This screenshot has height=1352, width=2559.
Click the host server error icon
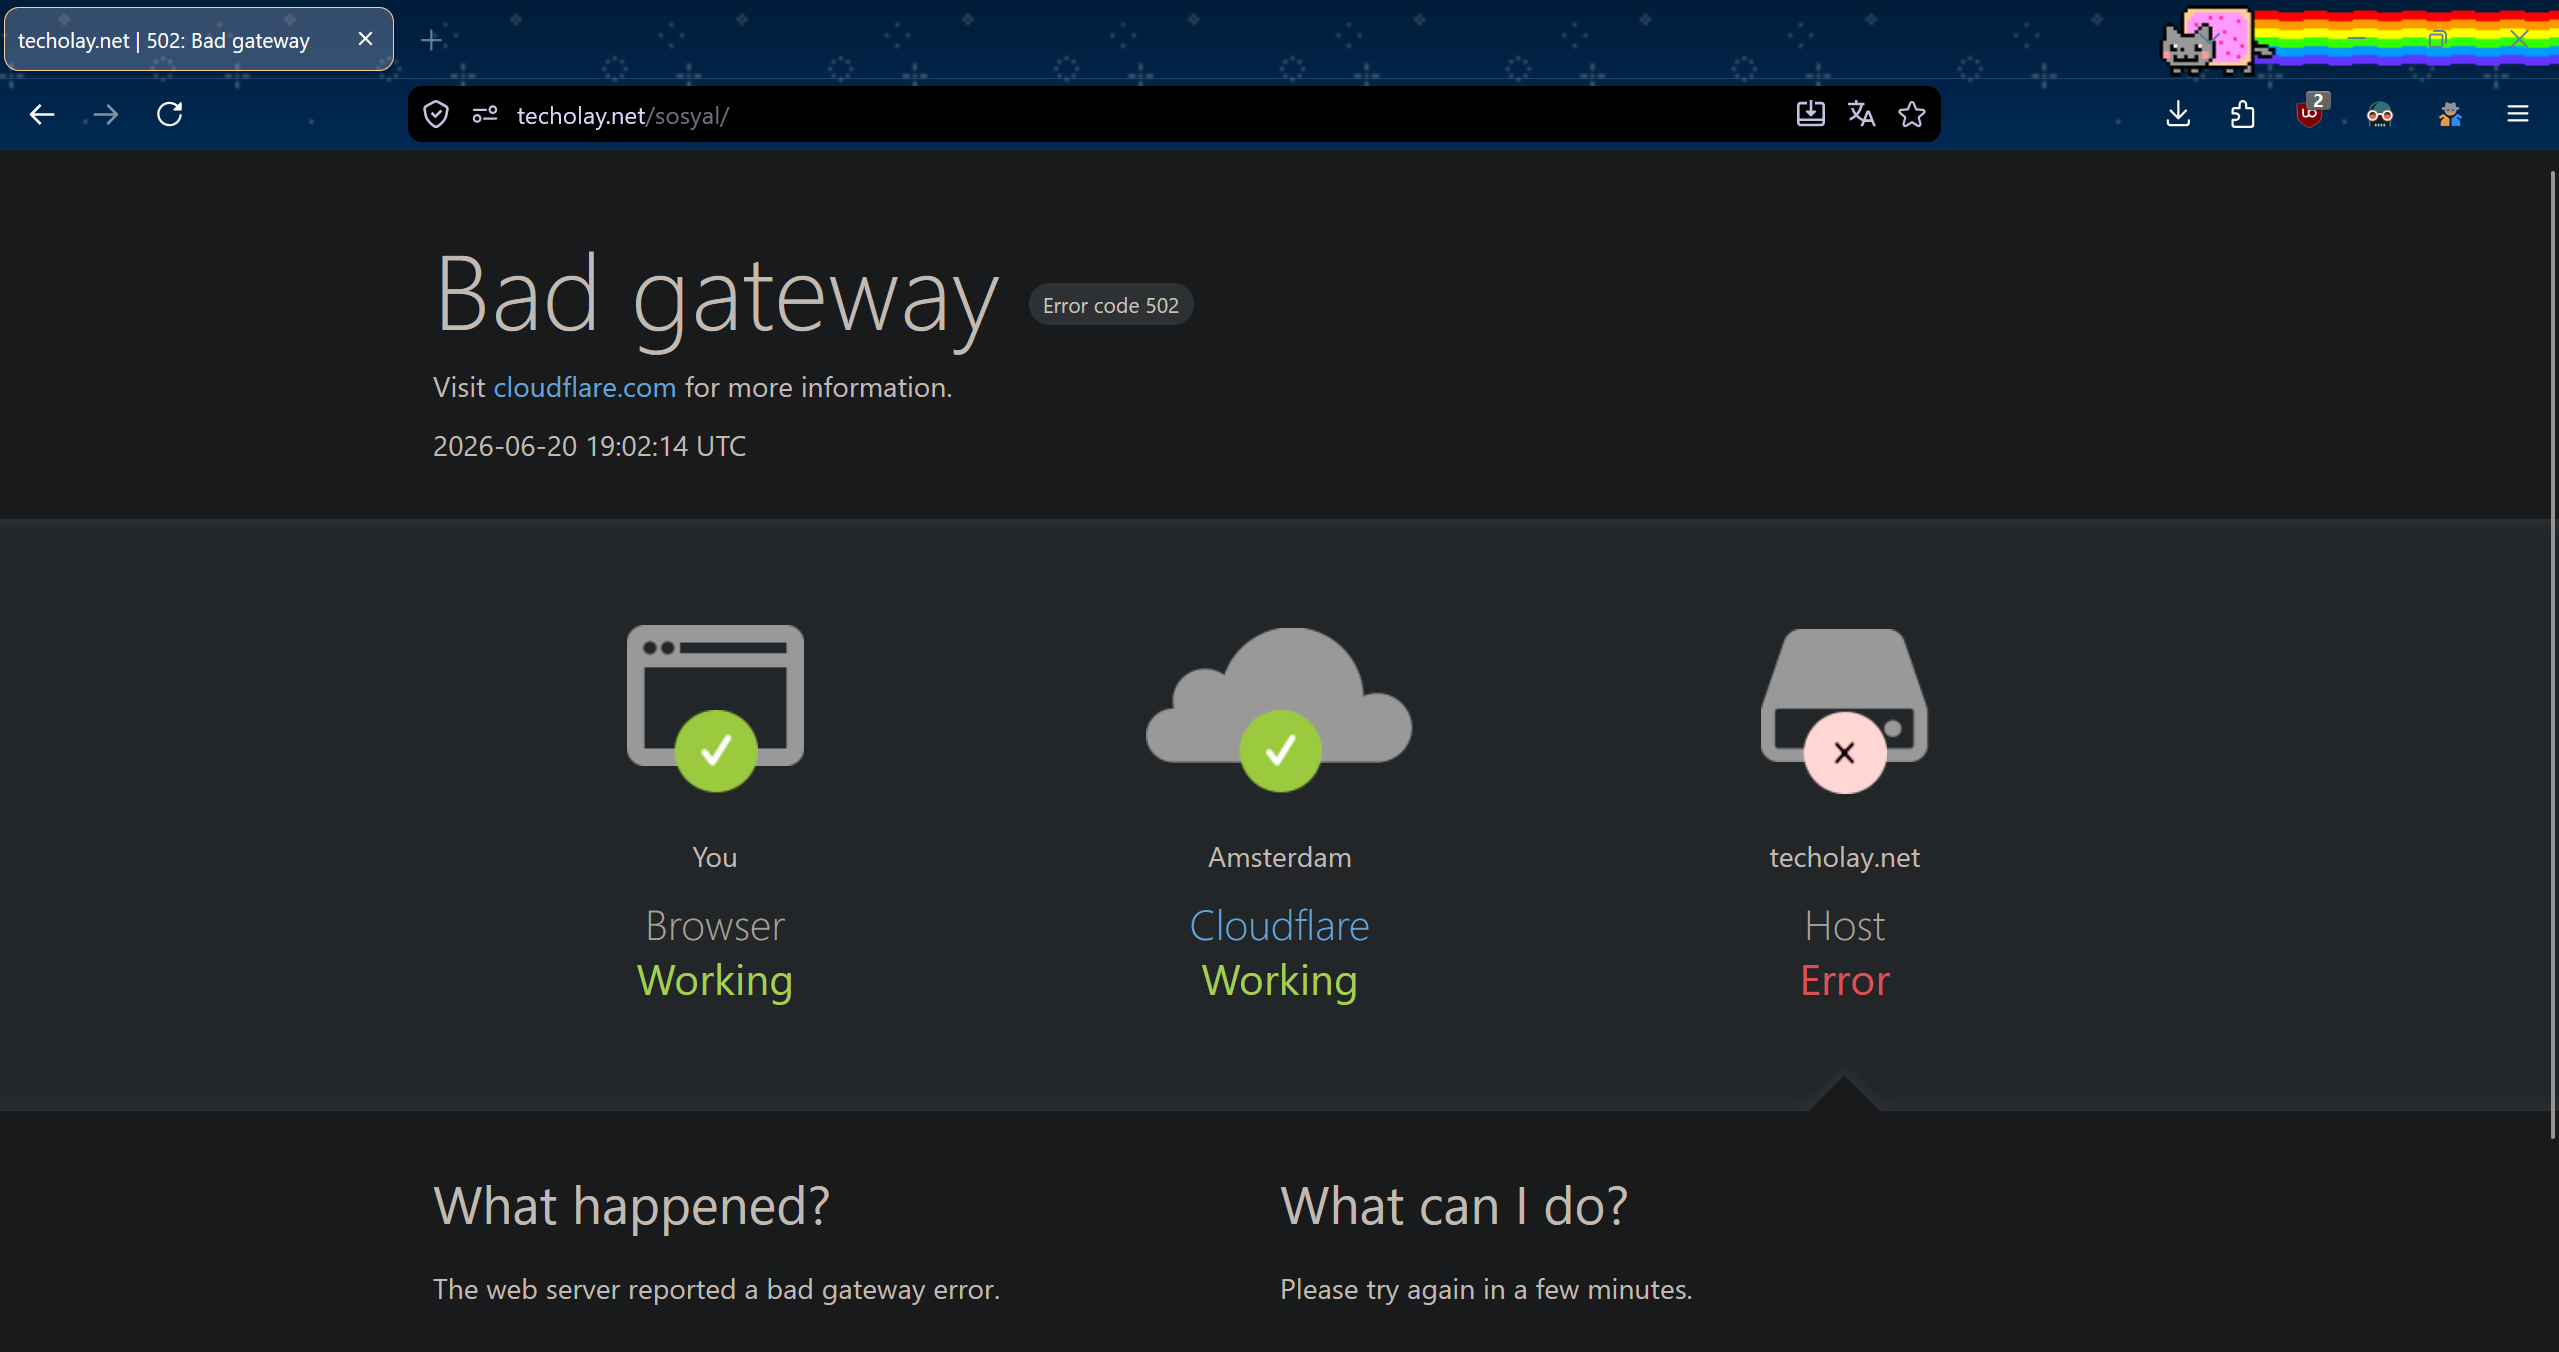pyautogui.click(x=1844, y=710)
